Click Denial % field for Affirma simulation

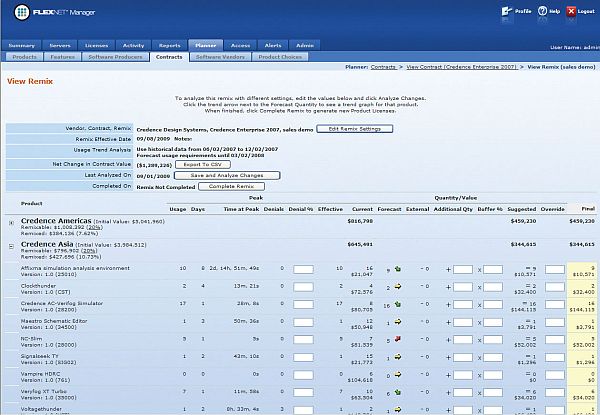303,269
